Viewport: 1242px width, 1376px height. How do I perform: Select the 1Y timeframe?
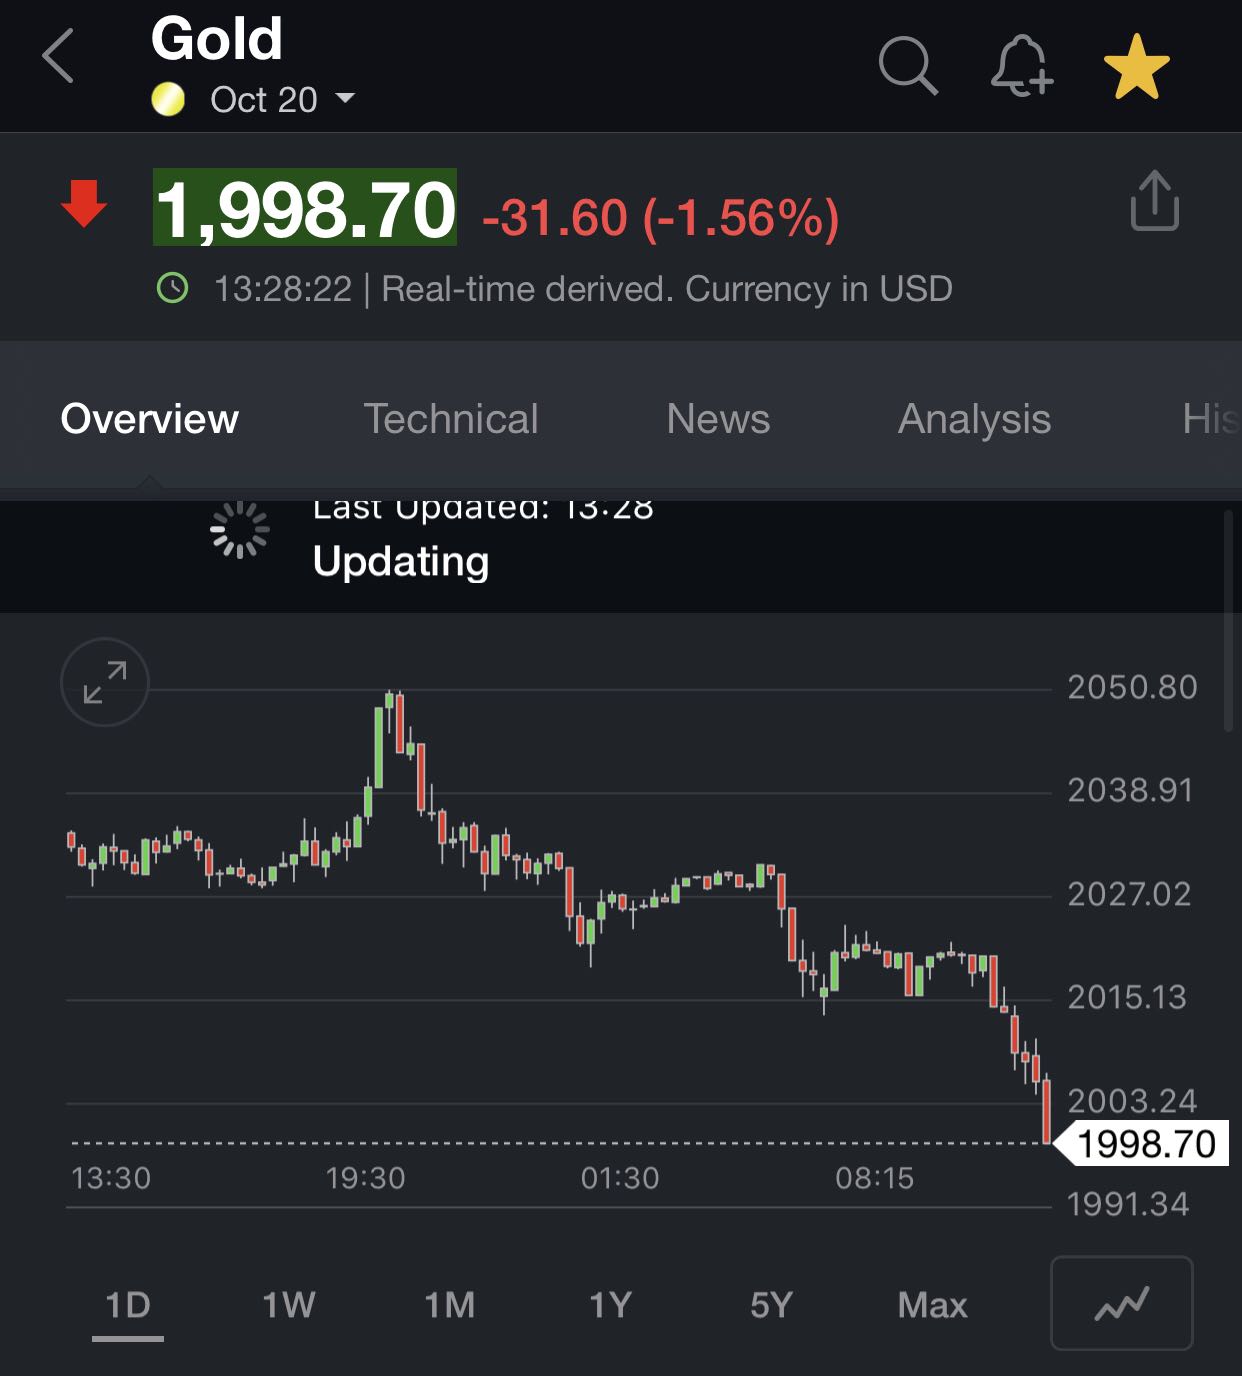(x=610, y=1305)
